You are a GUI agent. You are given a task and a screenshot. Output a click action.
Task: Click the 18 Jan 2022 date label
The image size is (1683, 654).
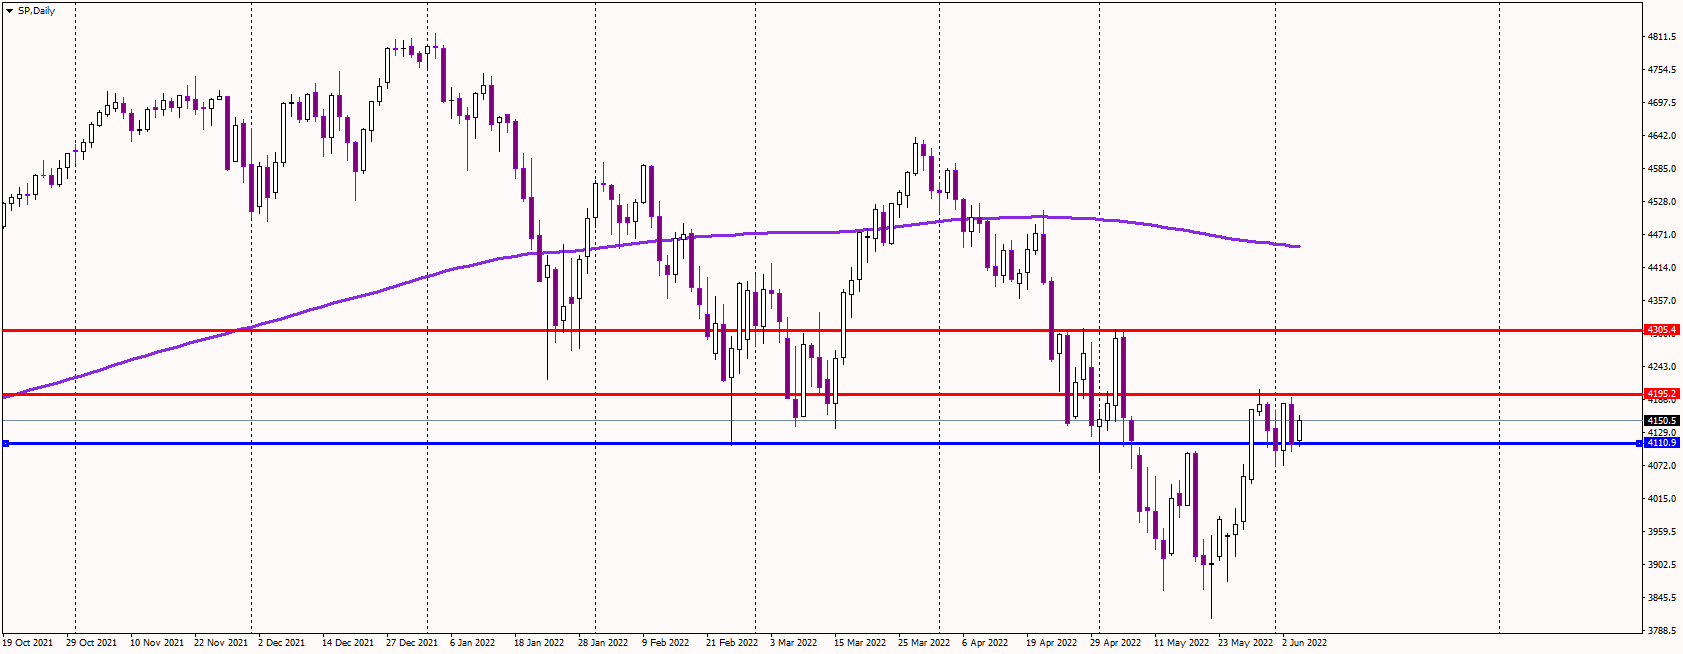click(x=539, y=643)
